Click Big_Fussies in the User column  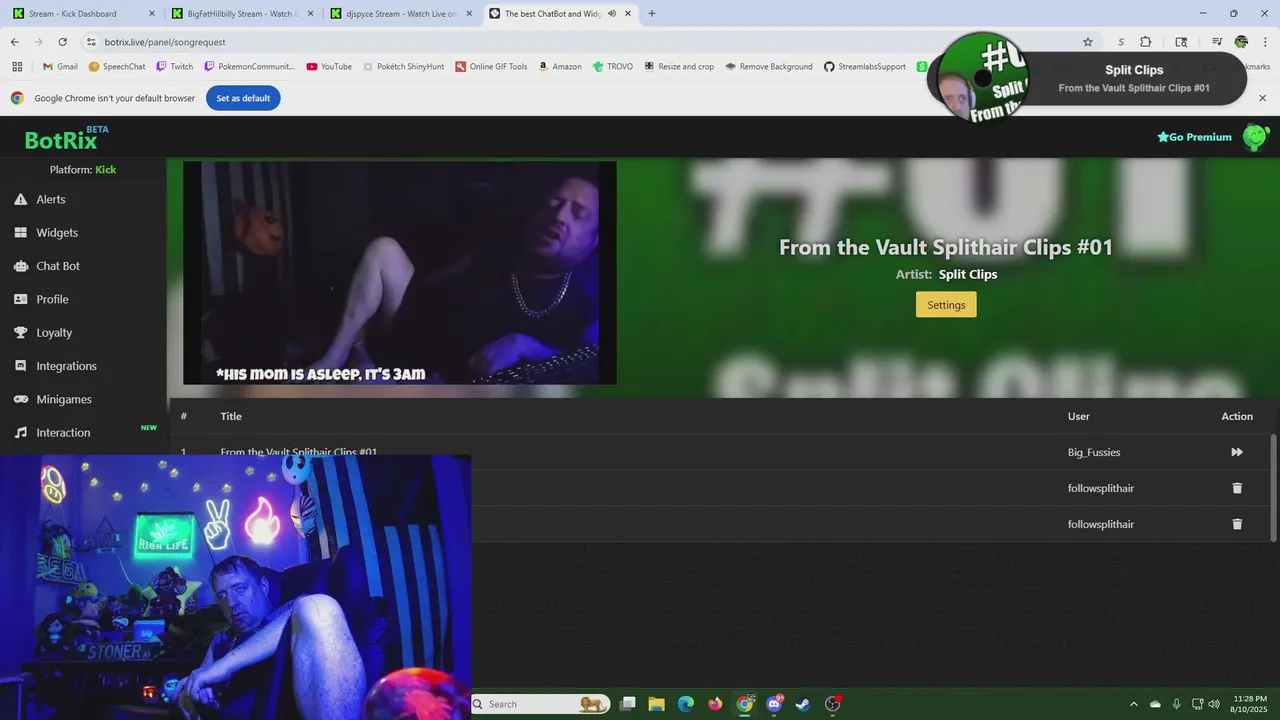coord(1094,452)
